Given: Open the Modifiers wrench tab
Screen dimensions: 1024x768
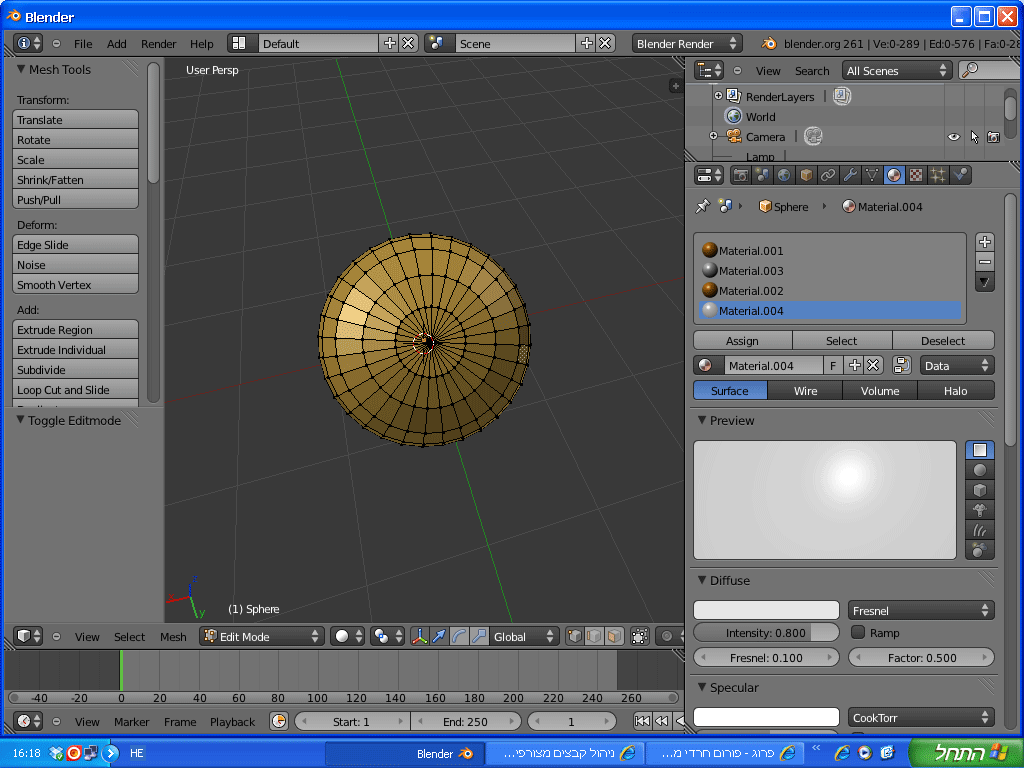Looking at the screenshot, I should pos(850,175).
